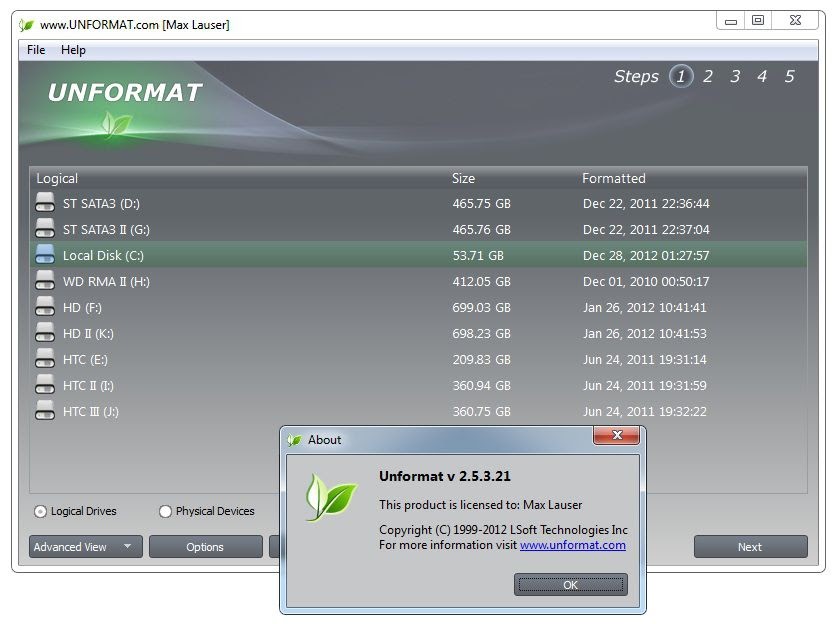Click the 360.94 GB size value
This screenshot has width=835, height=624.
click(x=481, y=386)
